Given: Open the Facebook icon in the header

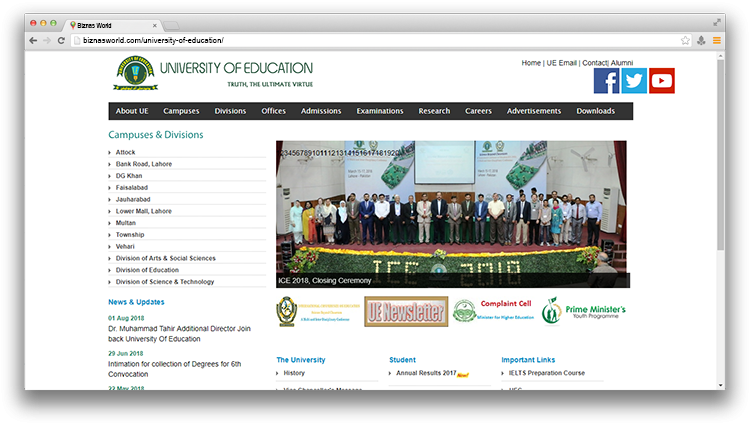Looking at the screenshot, I should (x=606, y=81).
